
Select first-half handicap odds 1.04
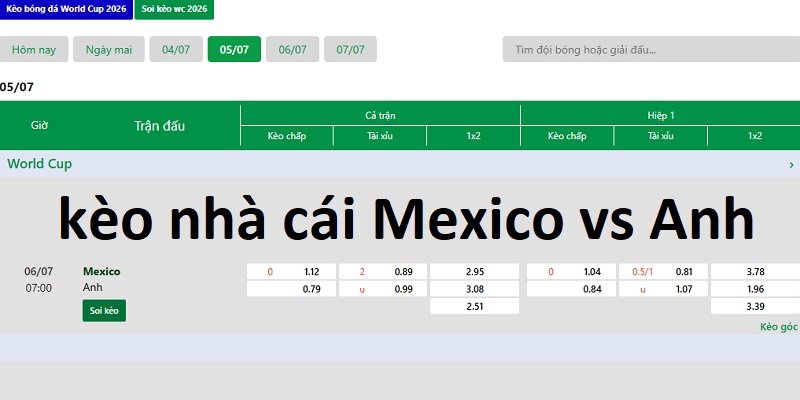tap(571, 272)
